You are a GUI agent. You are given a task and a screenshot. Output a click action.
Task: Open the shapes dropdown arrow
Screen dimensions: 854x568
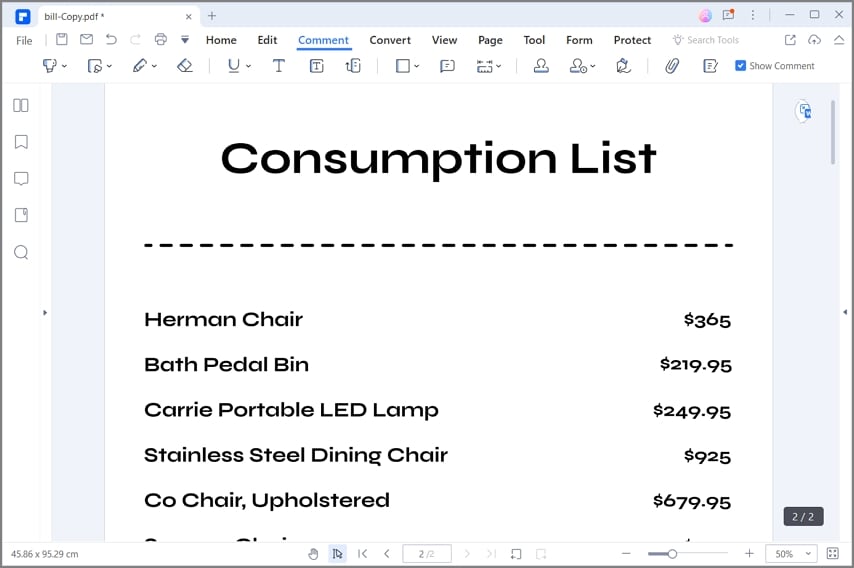tap(417, 66)
